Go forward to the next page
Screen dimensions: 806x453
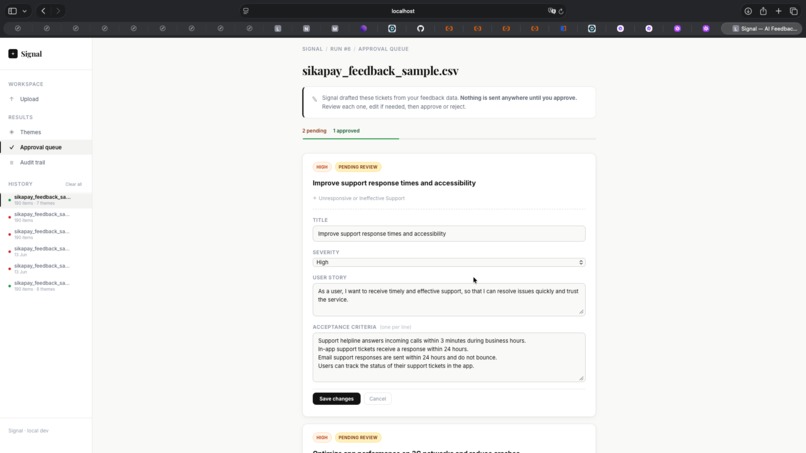(x=58, y=11)
